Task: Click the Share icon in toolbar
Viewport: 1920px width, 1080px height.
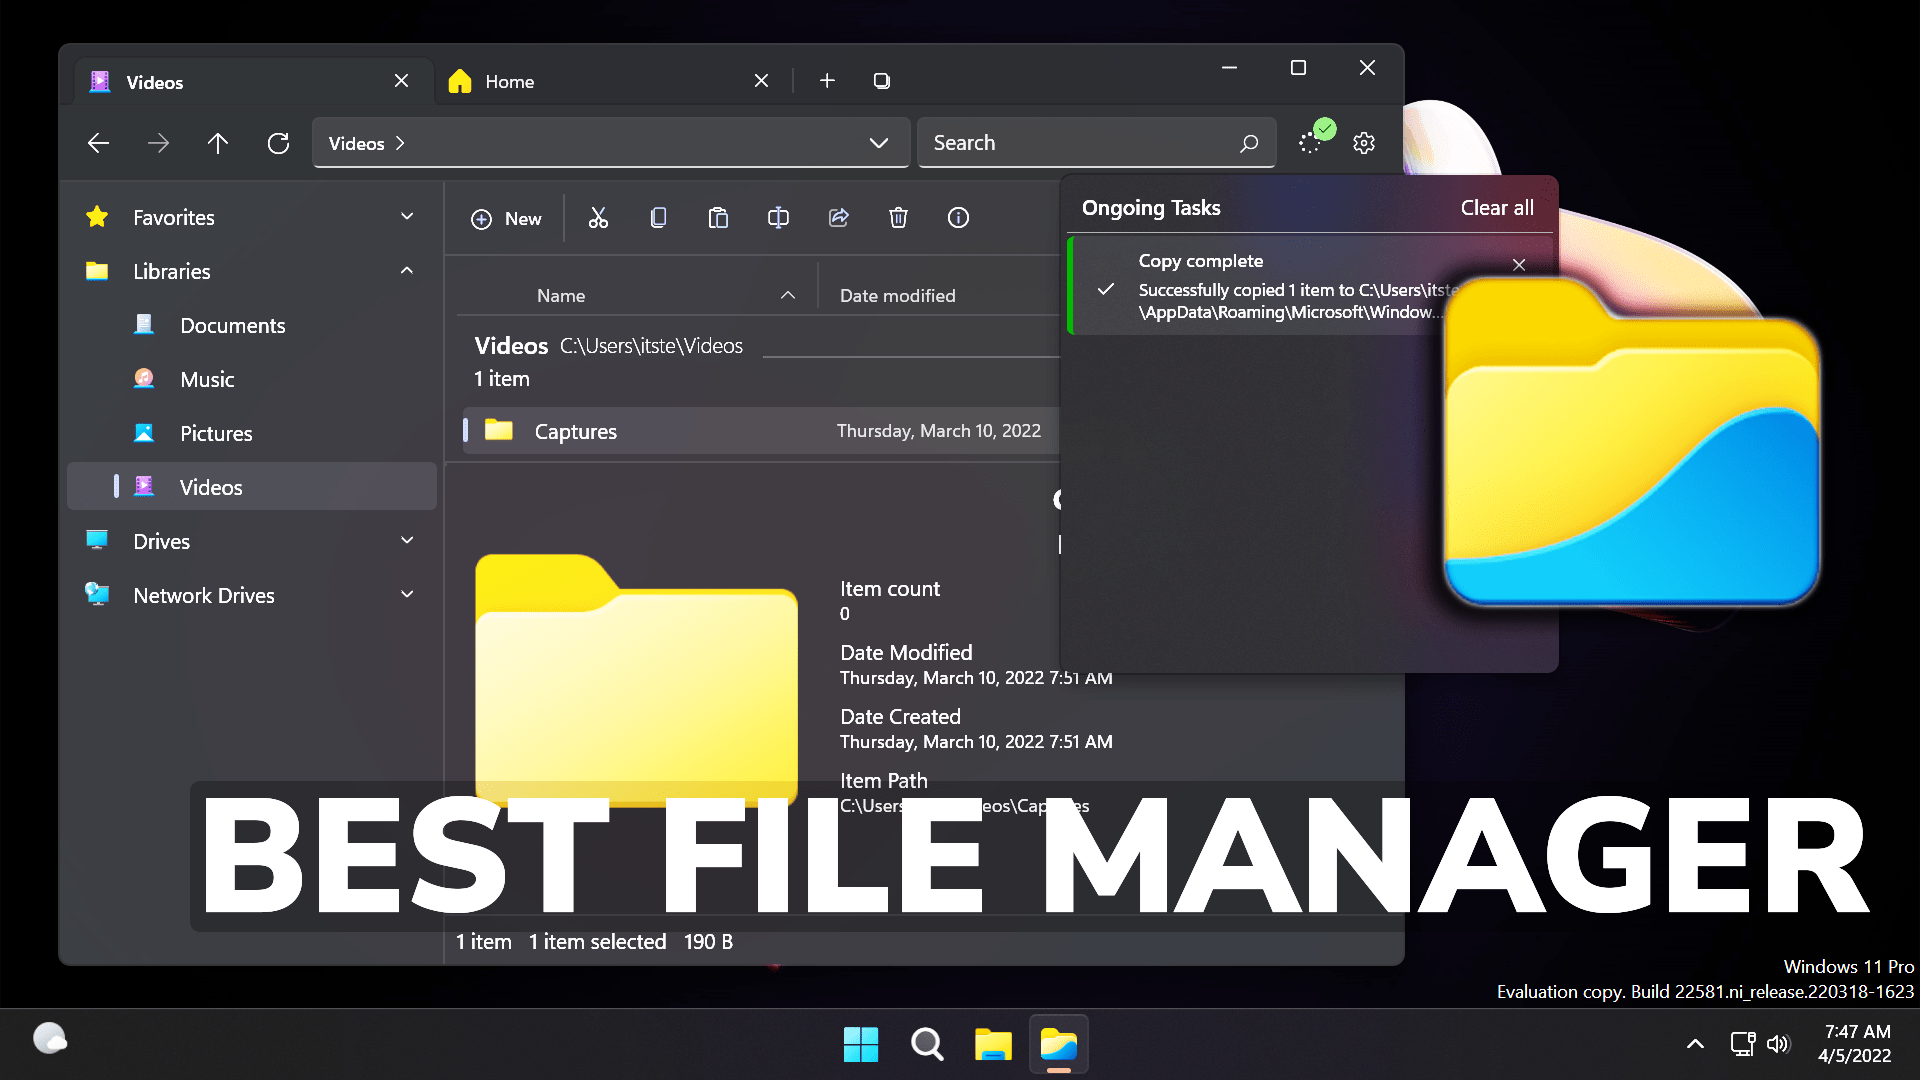Action: tap(838, 218)
